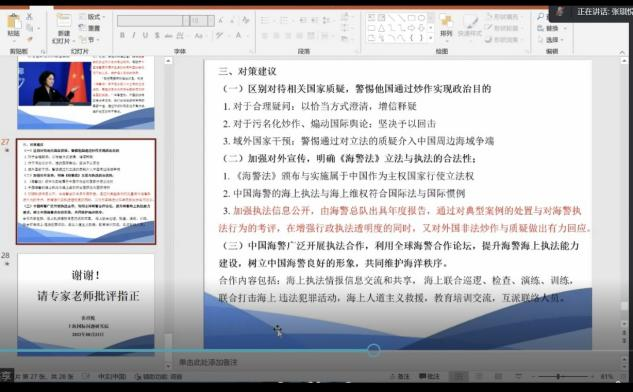Click the font color A icon
The width and height of the screenshot is (633, 392).
coord(239,36)
